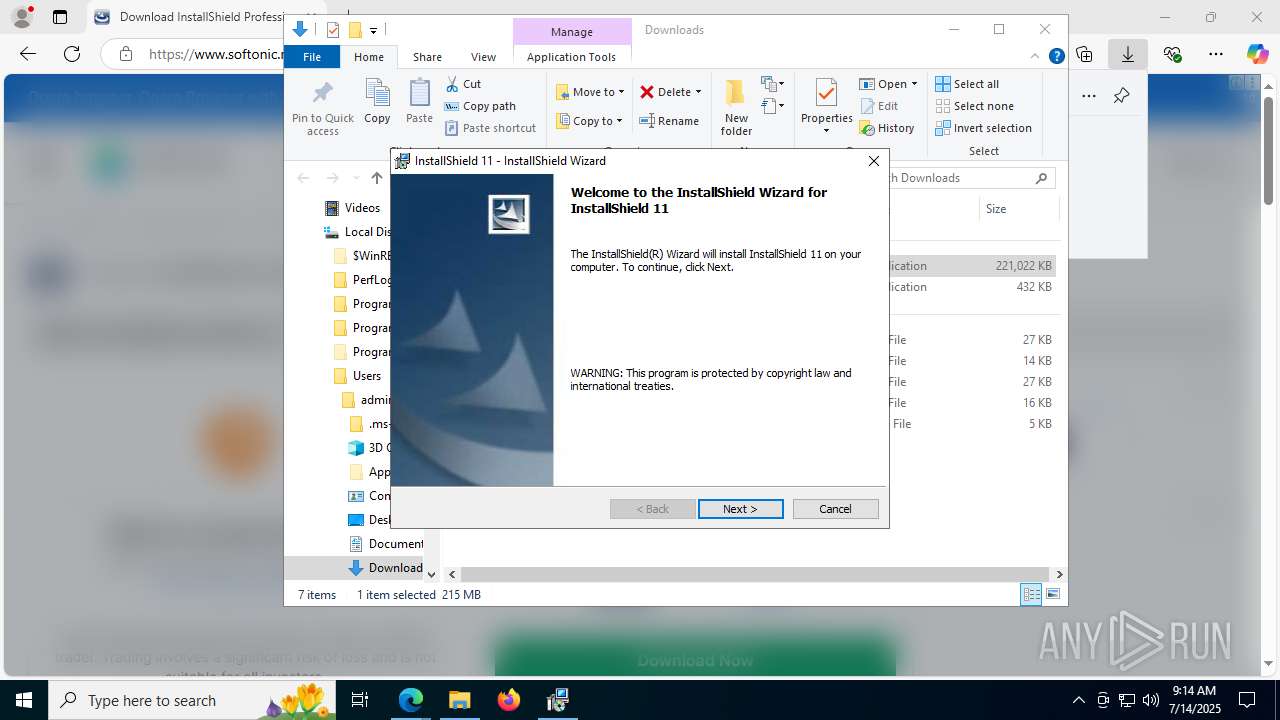This screenshot has height=720, width=1280.
Task: Open the Open button dropdown arrow
Action: pos(914,84)
